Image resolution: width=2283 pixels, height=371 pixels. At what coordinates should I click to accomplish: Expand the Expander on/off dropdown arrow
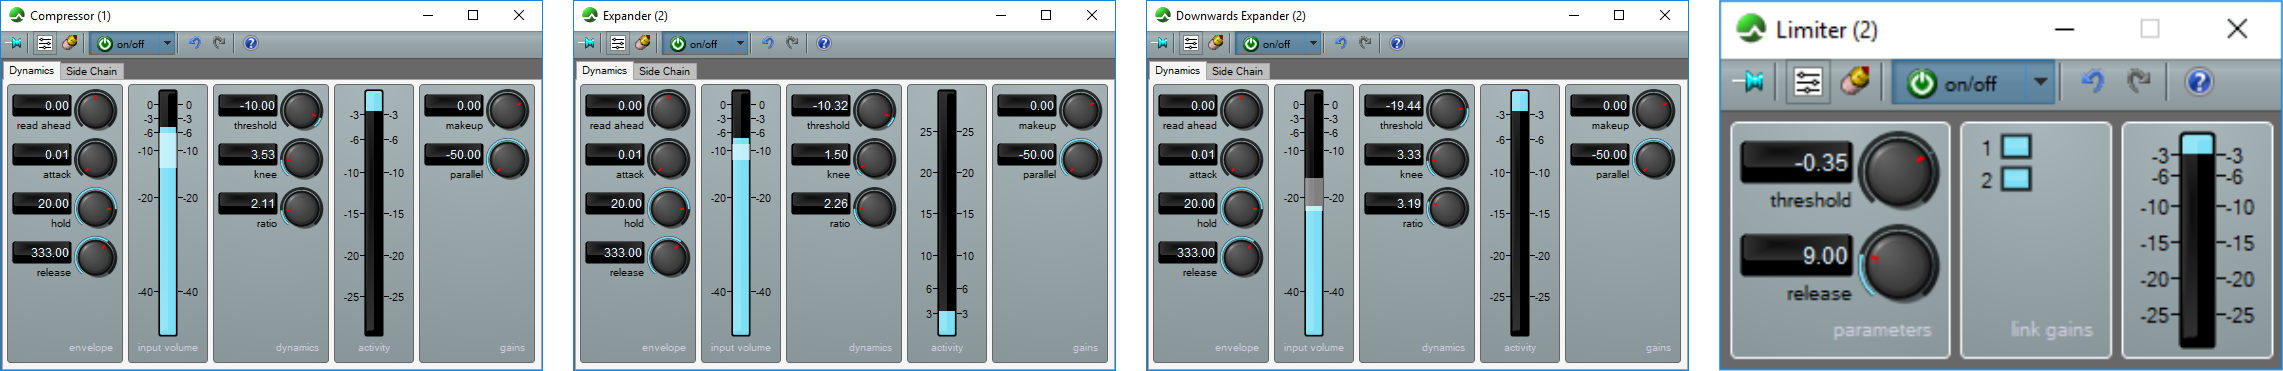(740, 43)
